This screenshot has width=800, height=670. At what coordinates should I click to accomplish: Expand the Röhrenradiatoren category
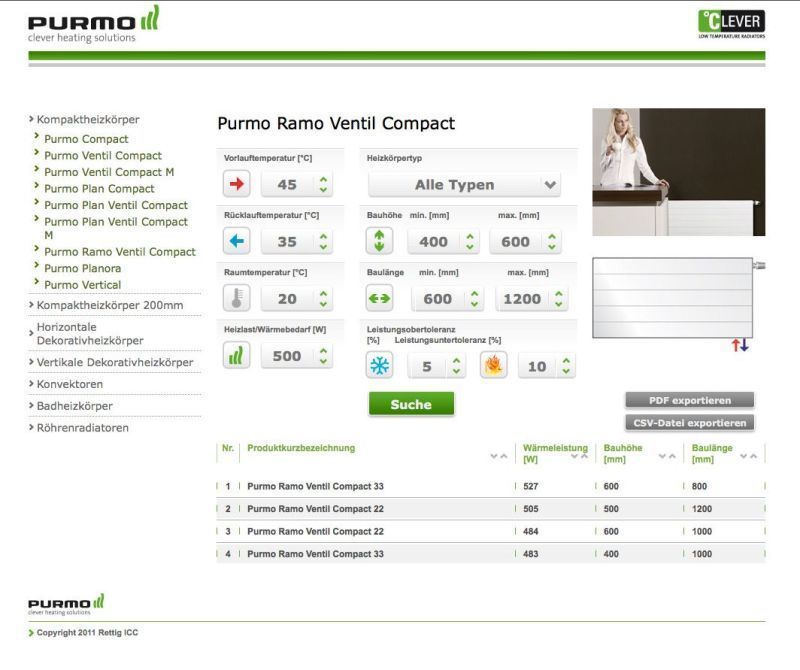click(x=83, y=428)
